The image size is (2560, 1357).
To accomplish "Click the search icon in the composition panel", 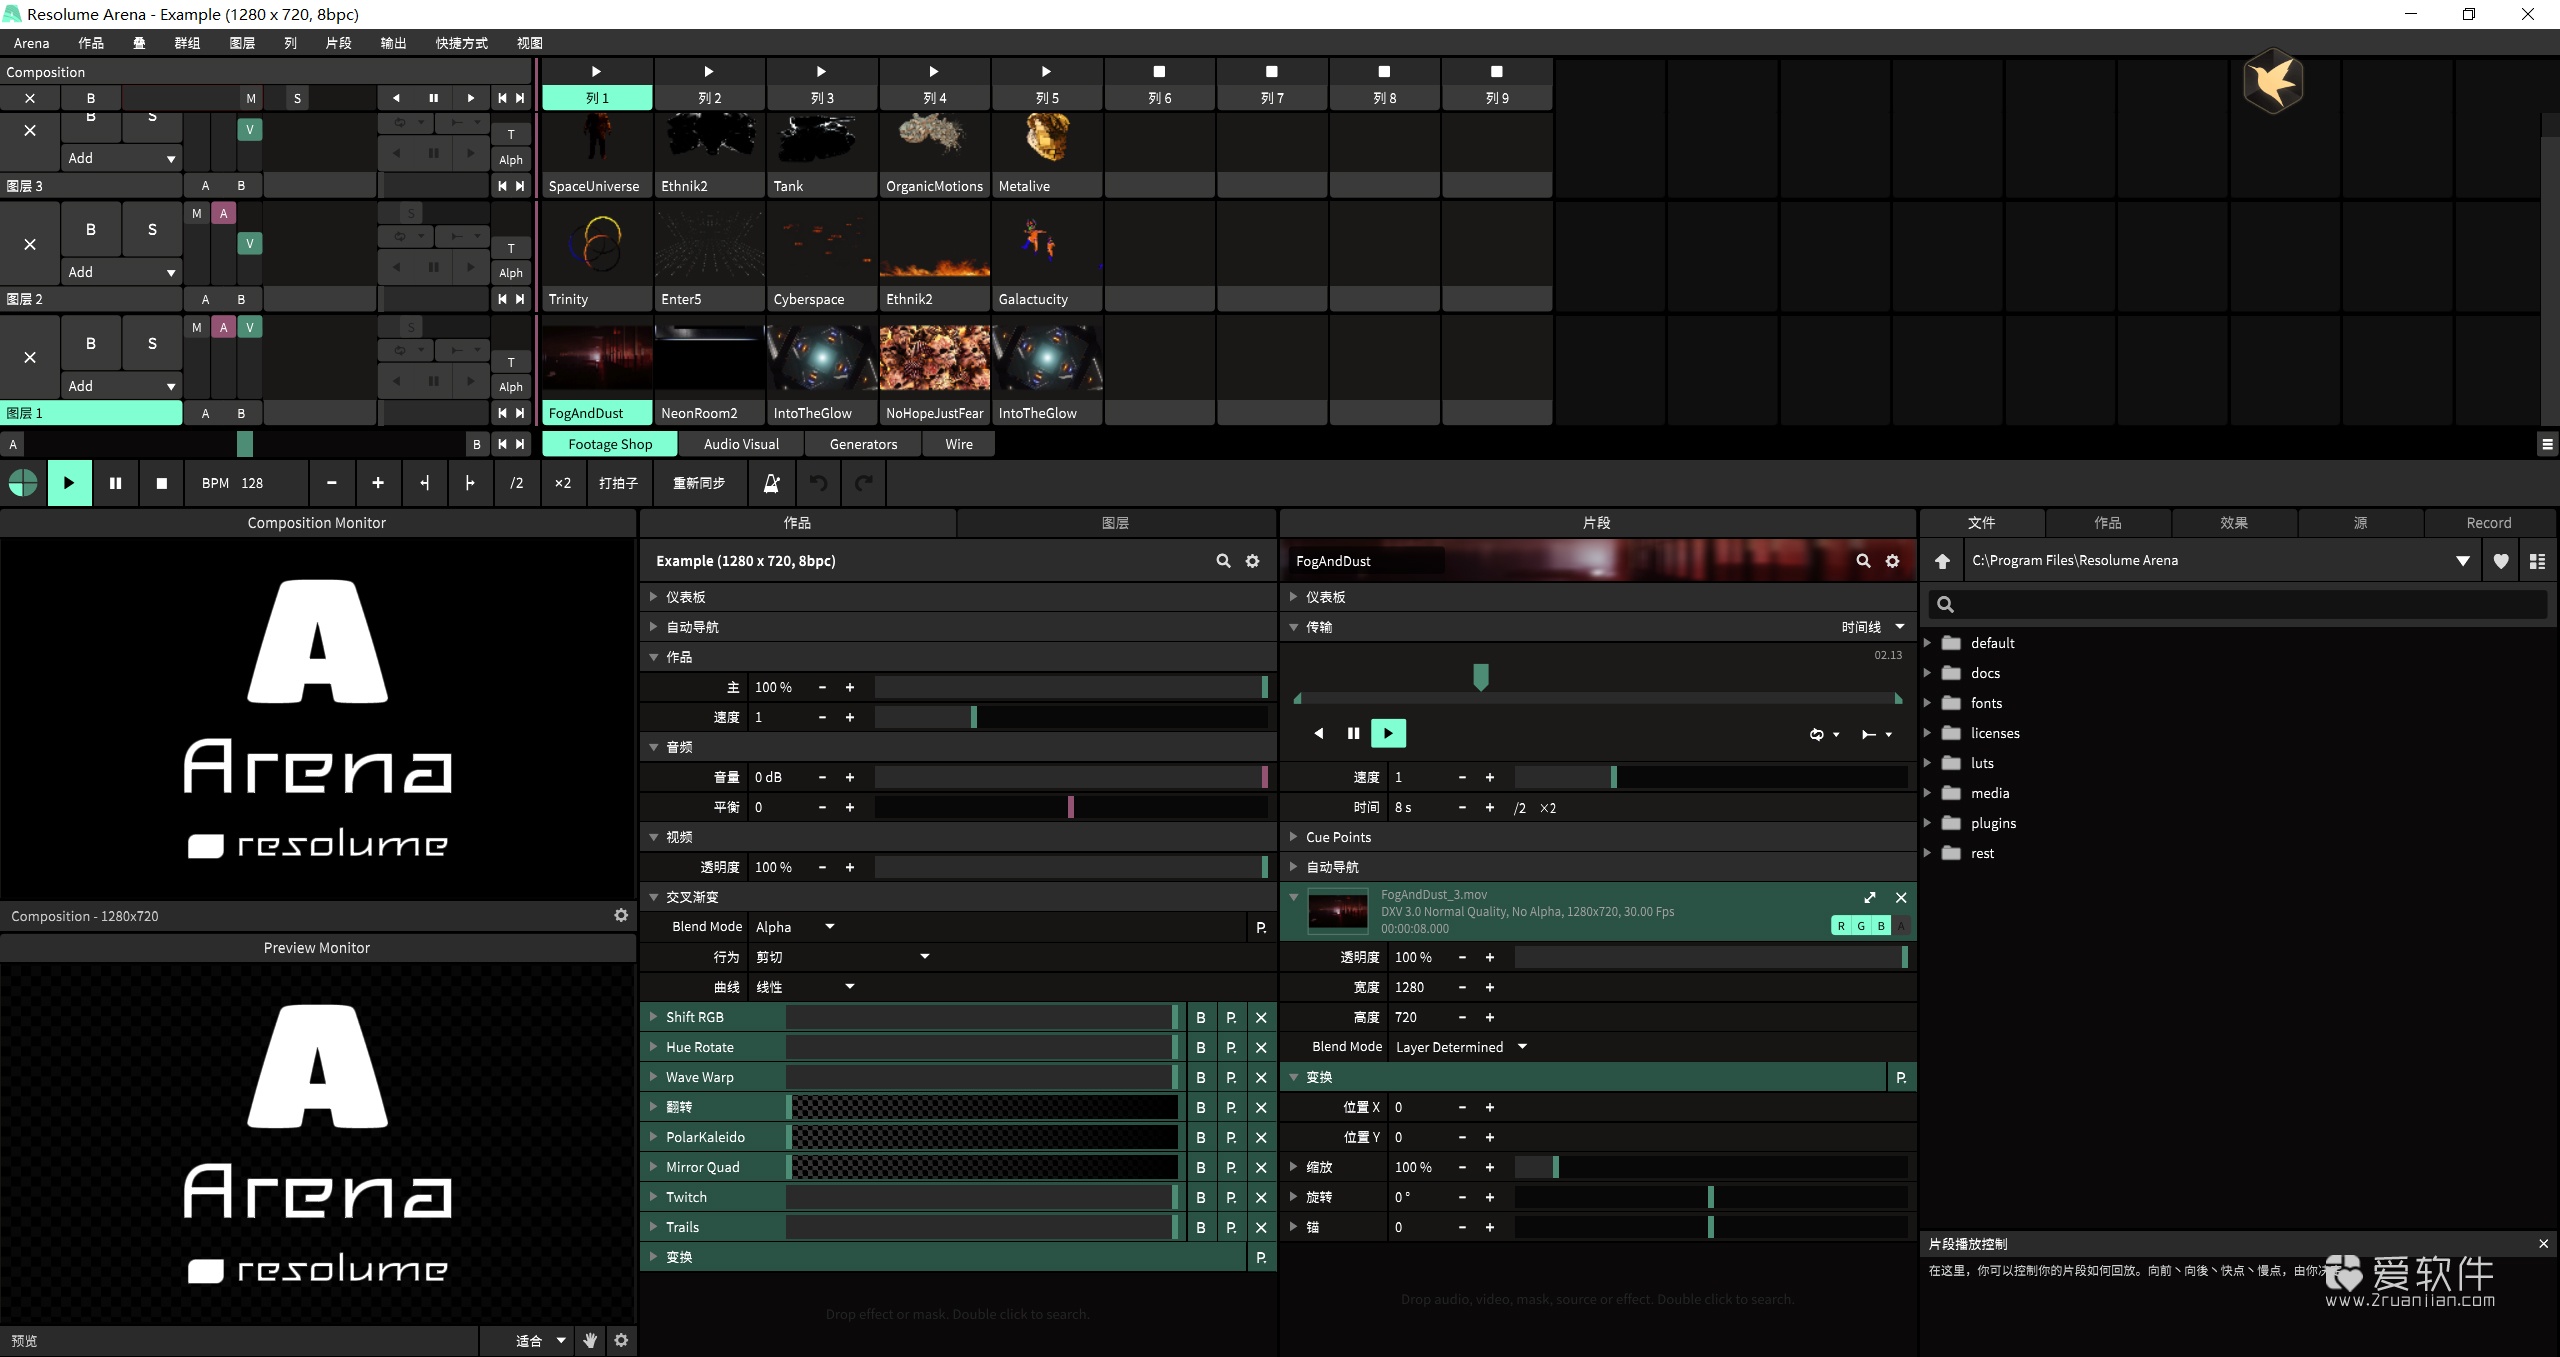I will tap(1222, 560).
